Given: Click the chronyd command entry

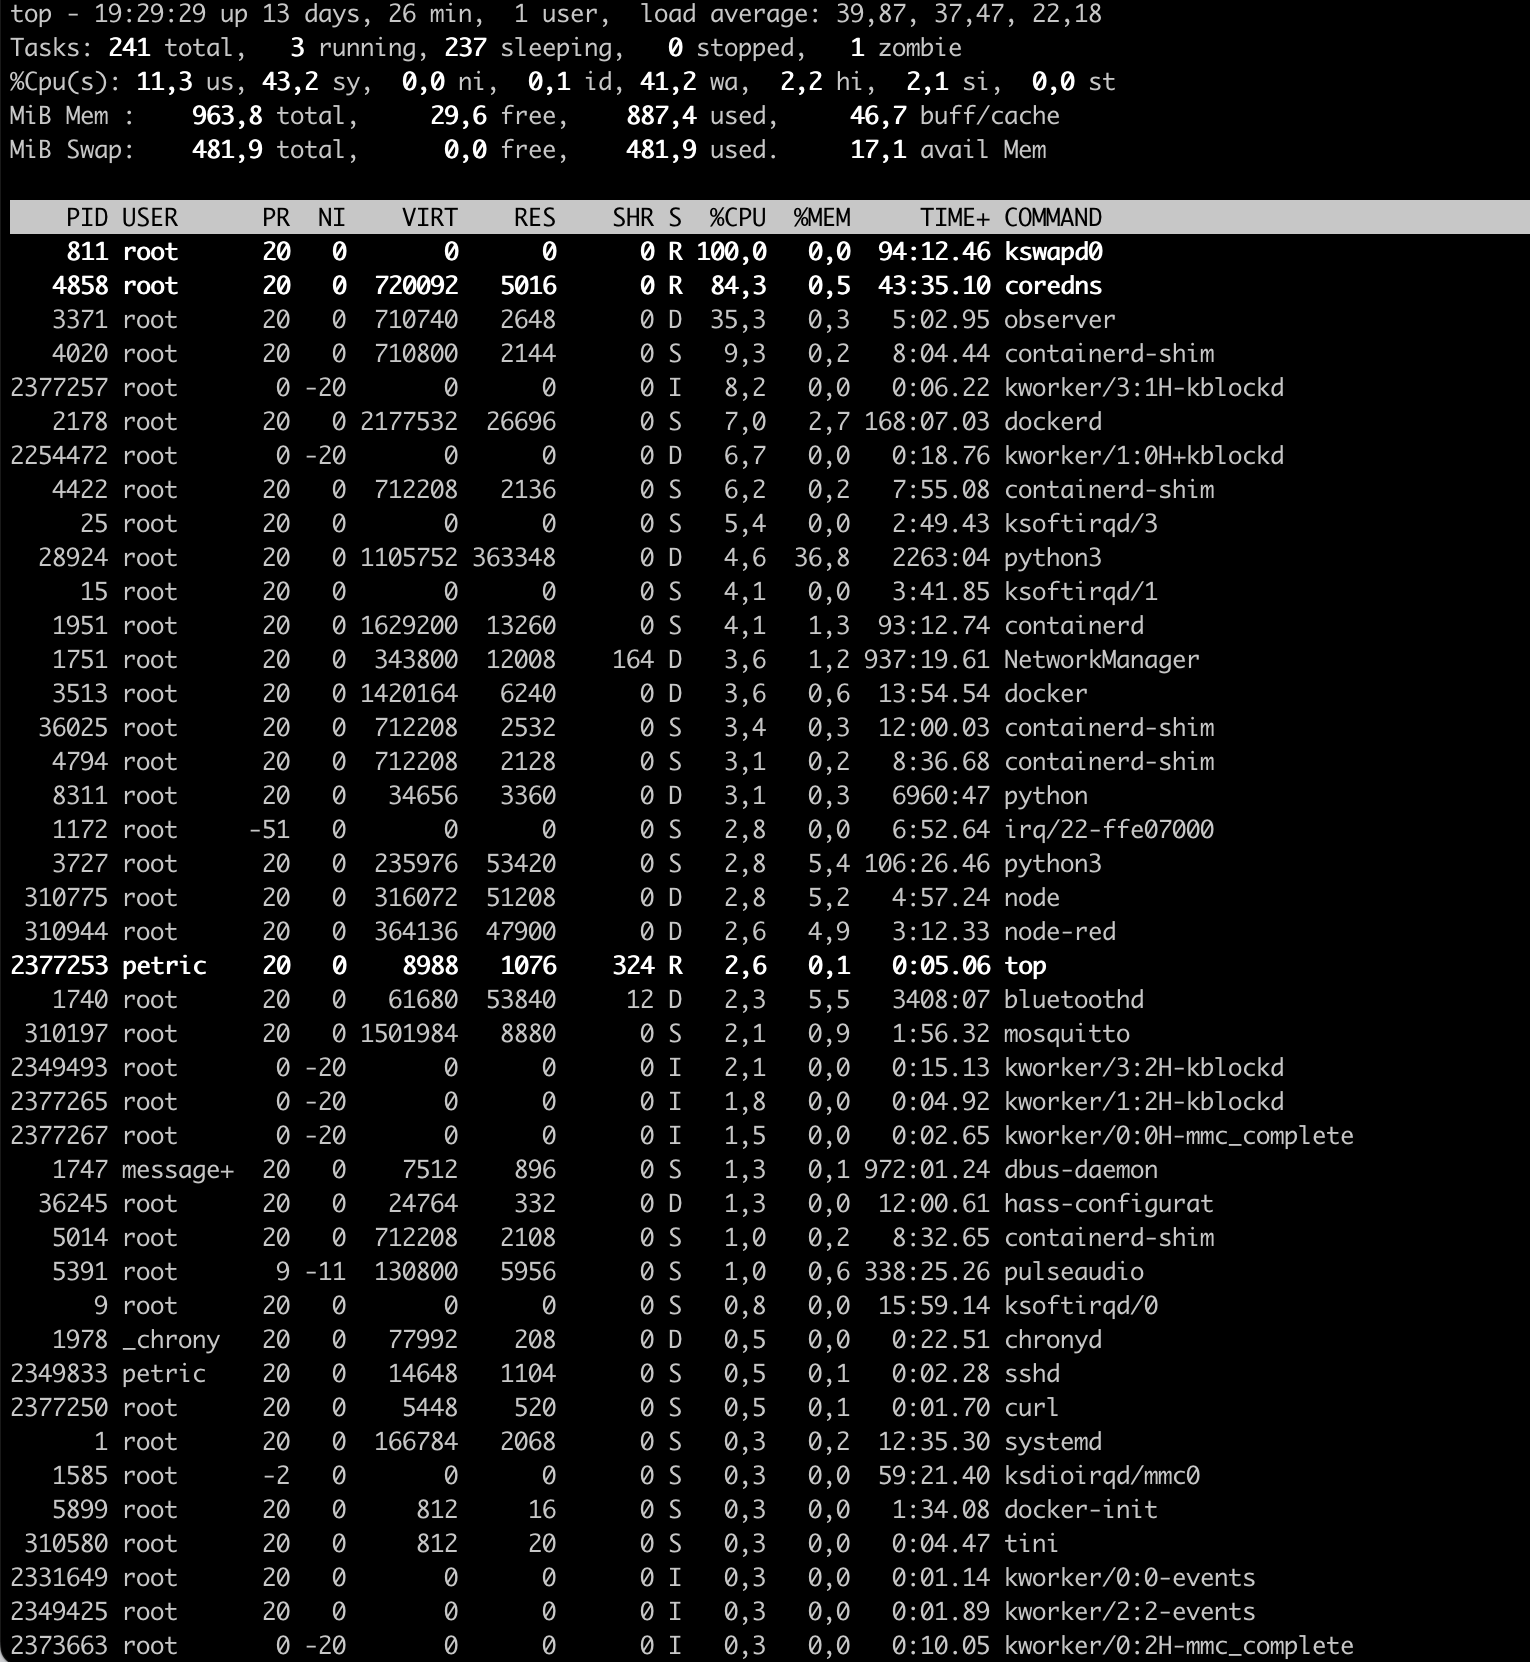Looking at the screenshot, I should 1052,1340.
